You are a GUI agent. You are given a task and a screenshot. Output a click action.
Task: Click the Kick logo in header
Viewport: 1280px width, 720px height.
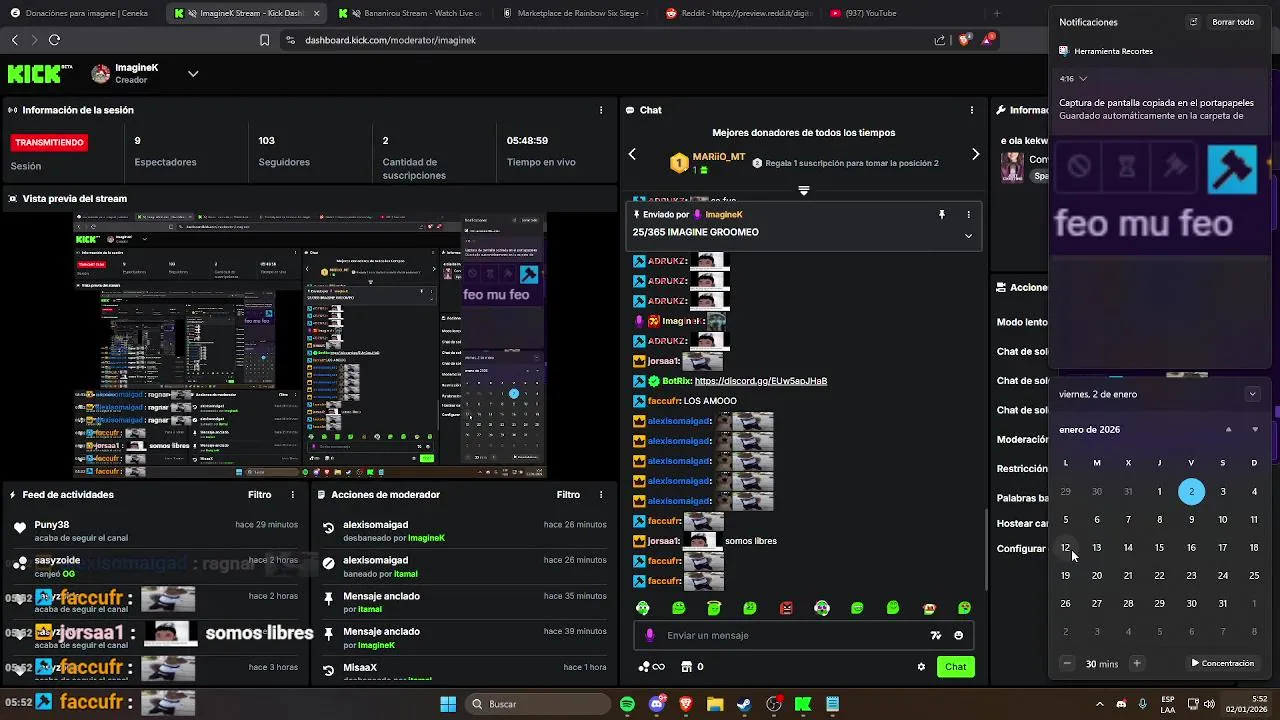click(x=40, y=73)
